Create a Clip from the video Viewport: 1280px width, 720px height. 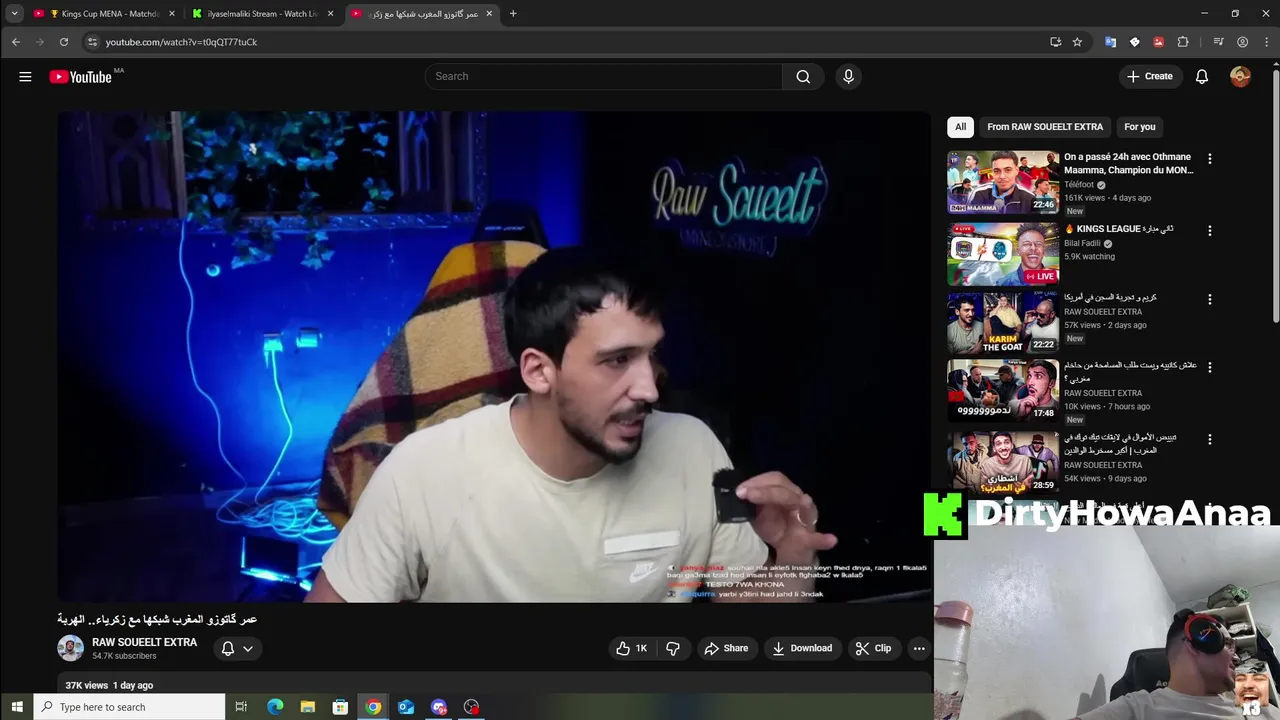click(873, 648)
